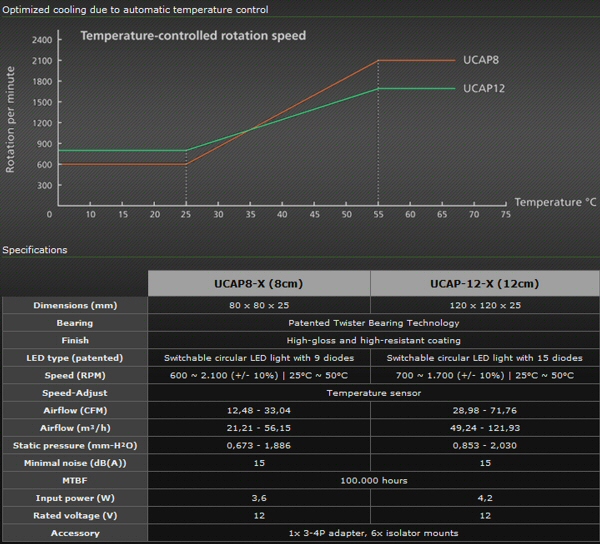Click 'High-gloss and high-resistant coating' cell
The width and height of the screenshot is (600, 544).
pos(373,340)
